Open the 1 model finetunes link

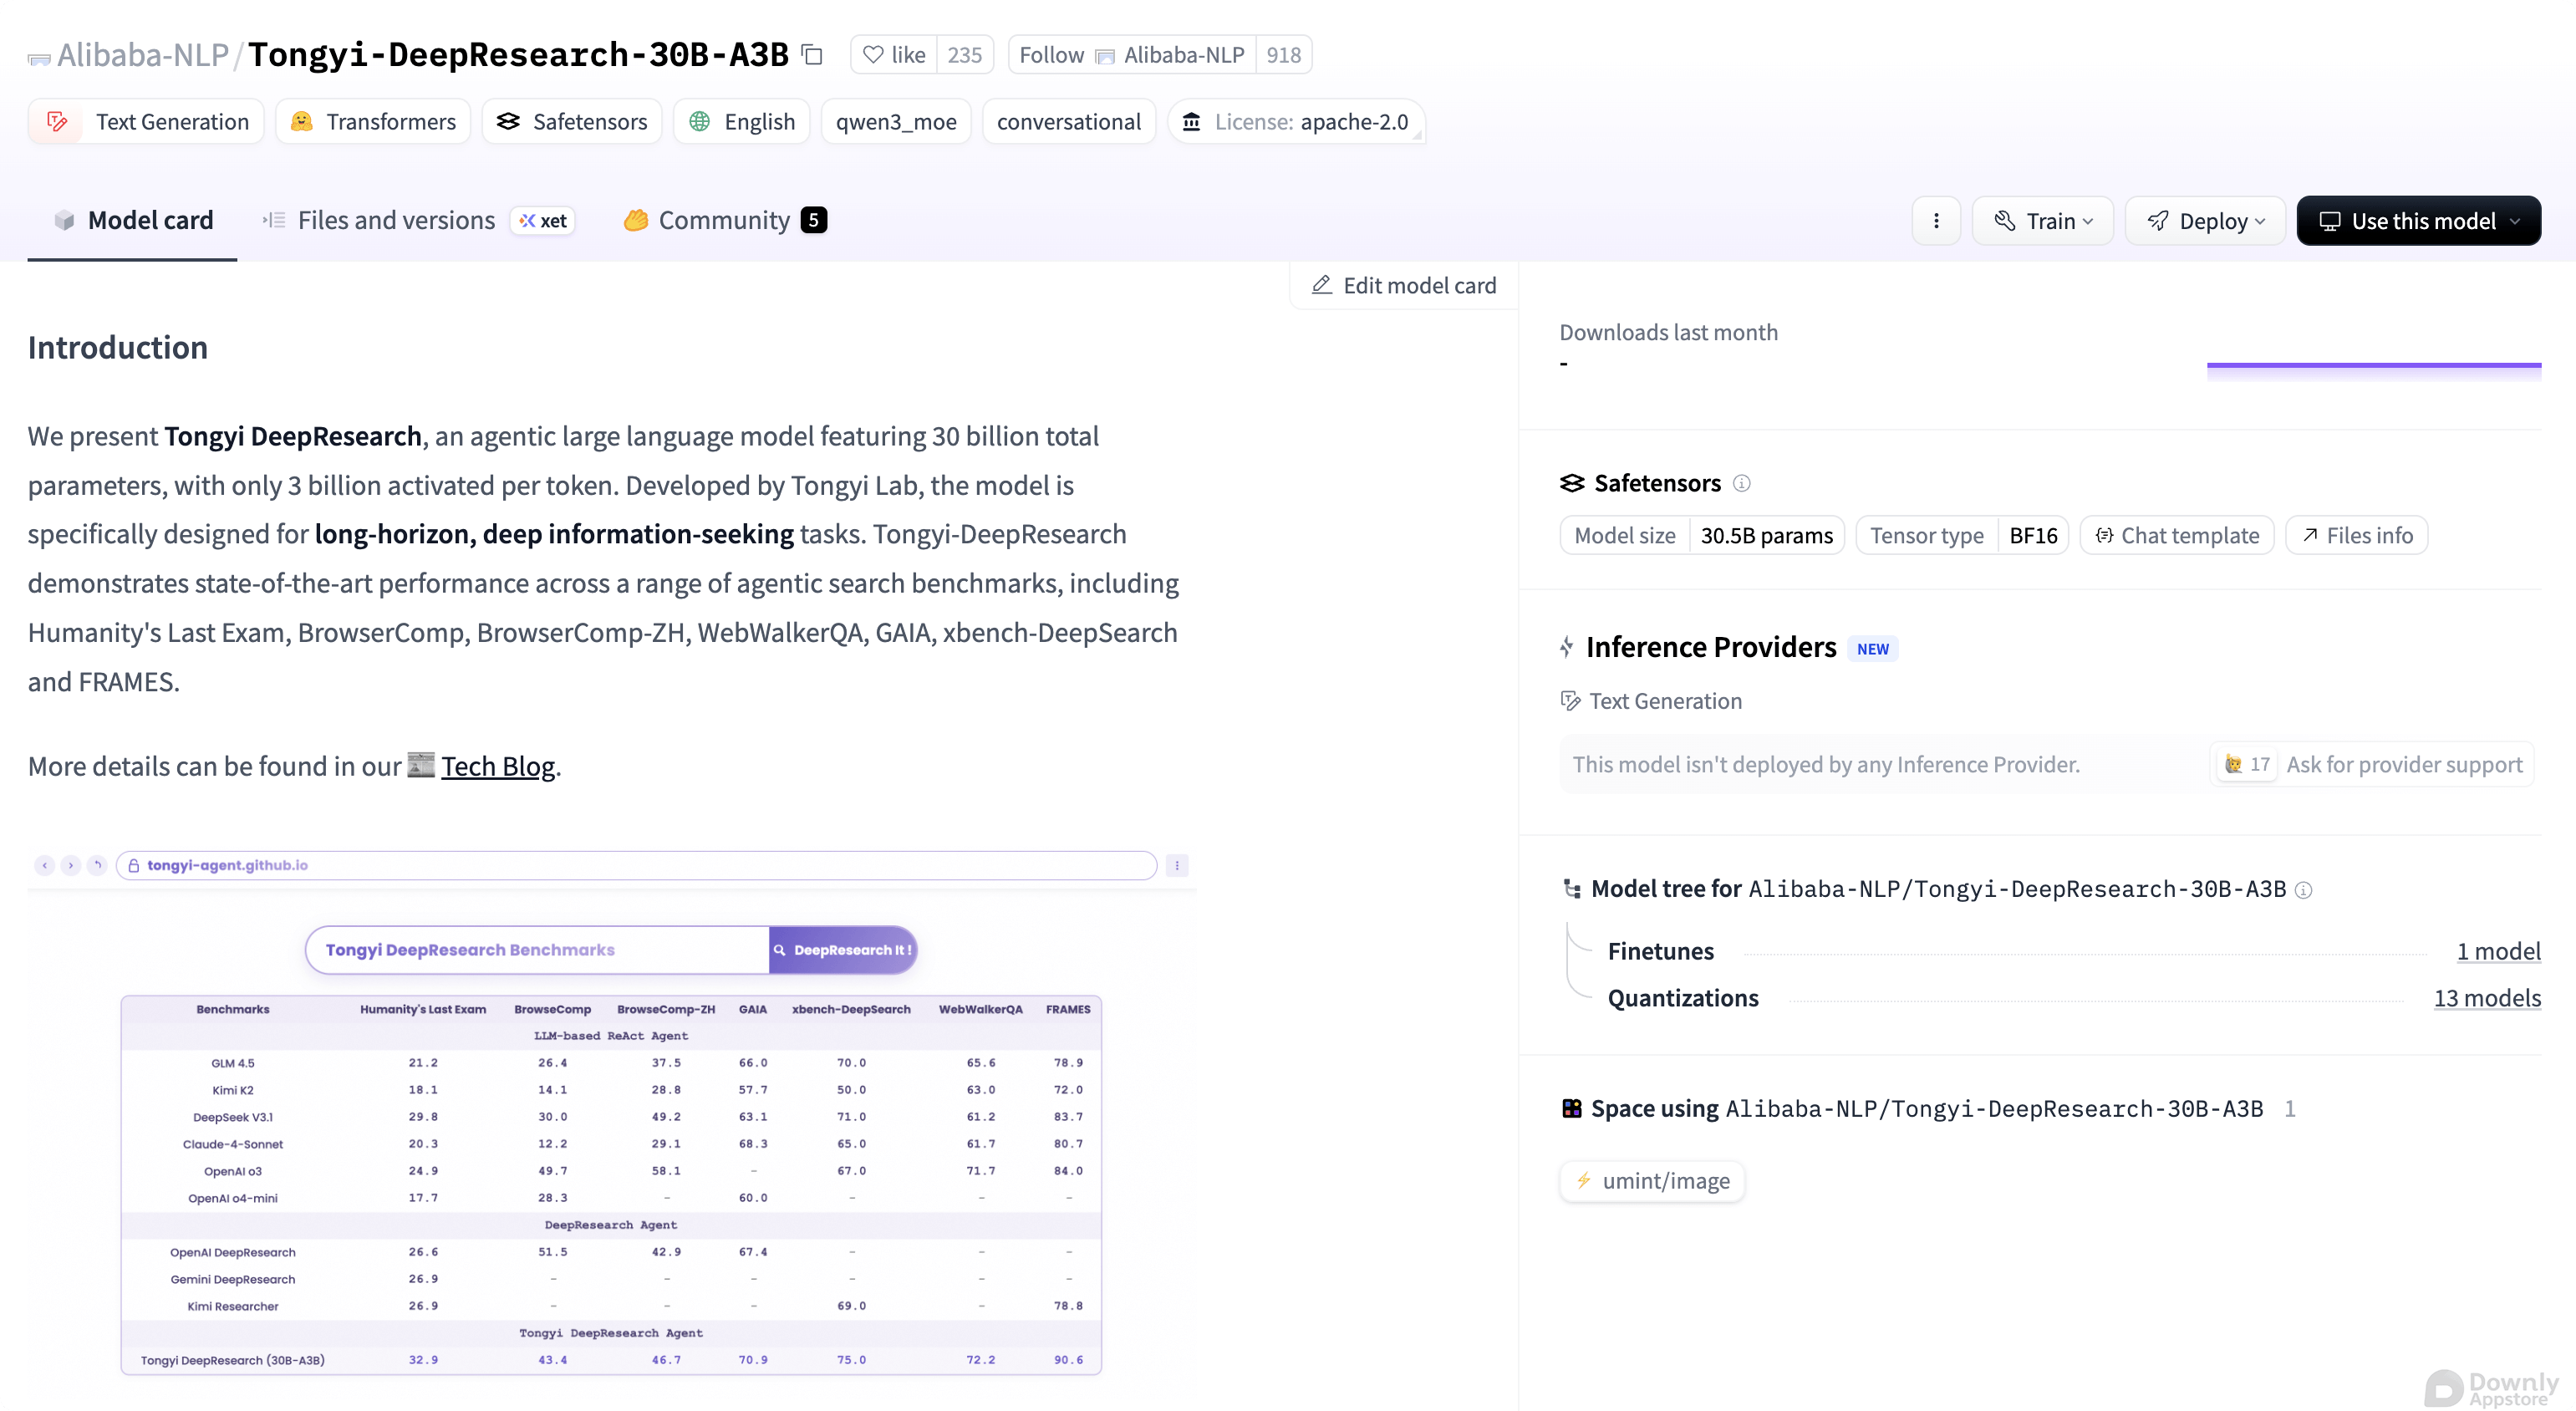click(2498, 951)
